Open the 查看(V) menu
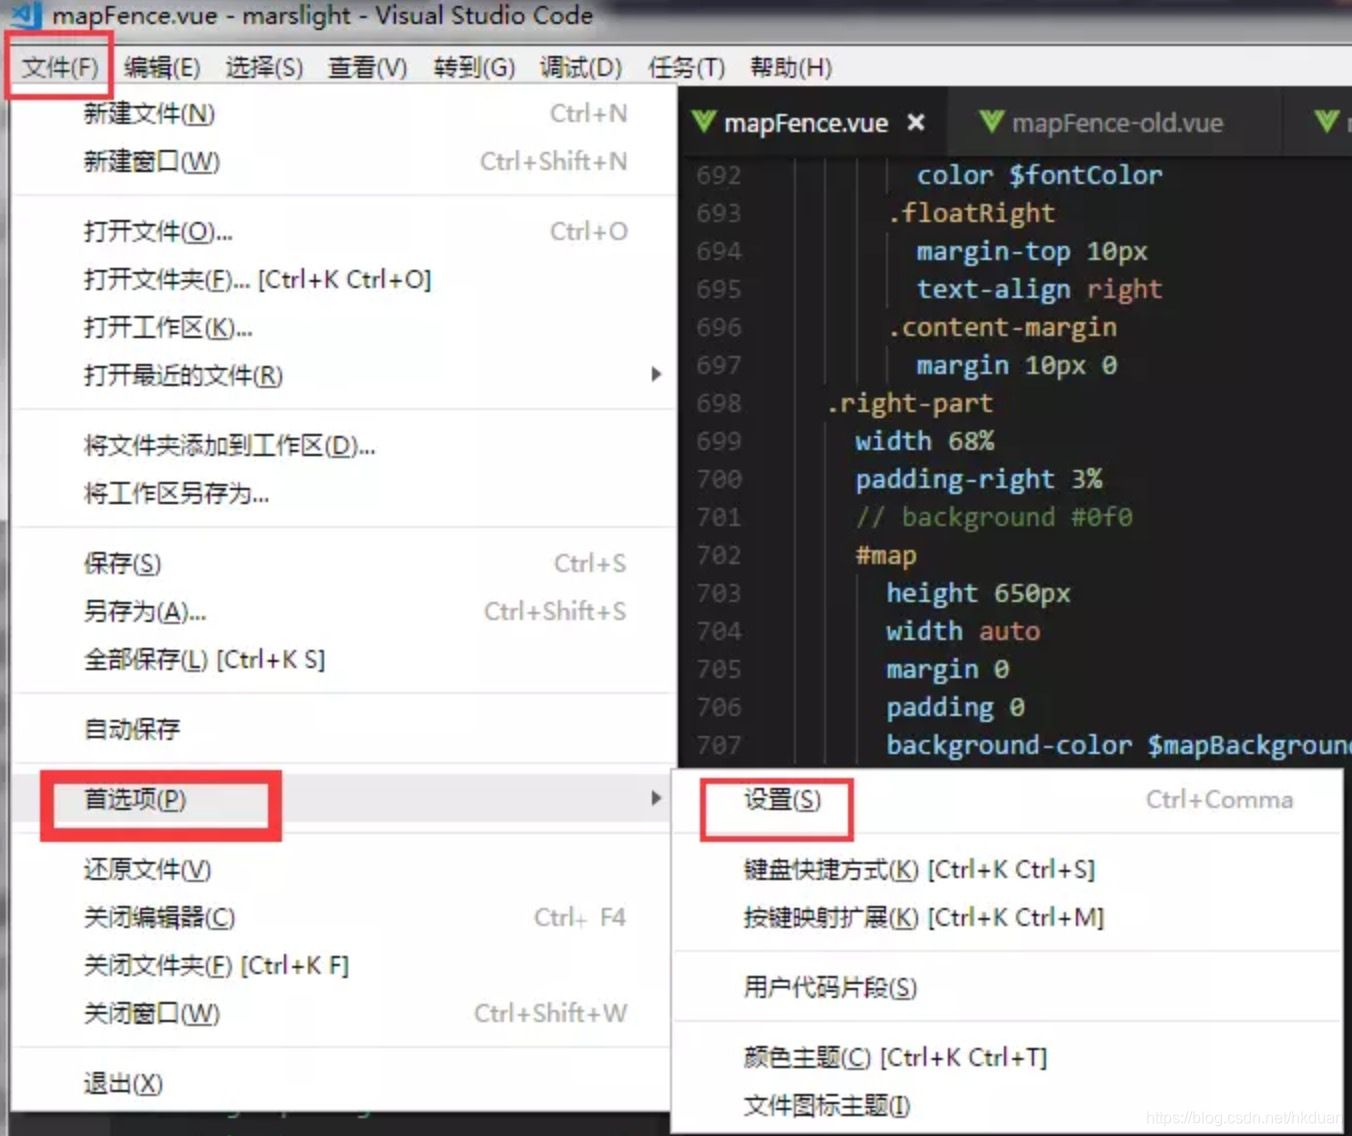Screen dimensions: 1352x1136 pos(368,67)
